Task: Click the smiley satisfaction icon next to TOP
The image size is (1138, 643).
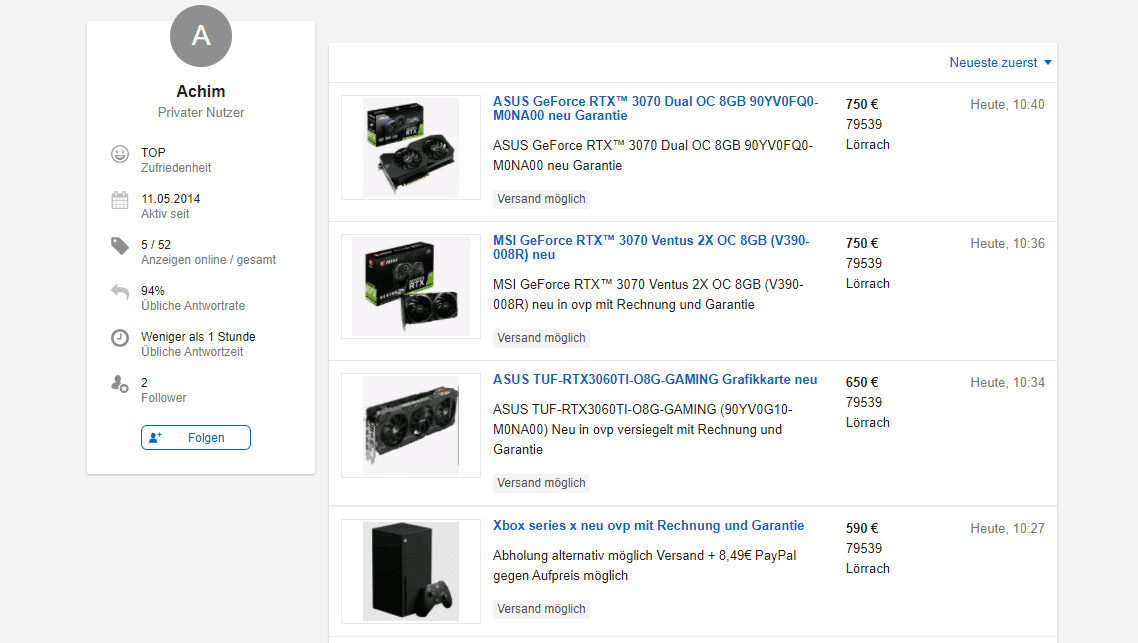Action: click(120, 154)
